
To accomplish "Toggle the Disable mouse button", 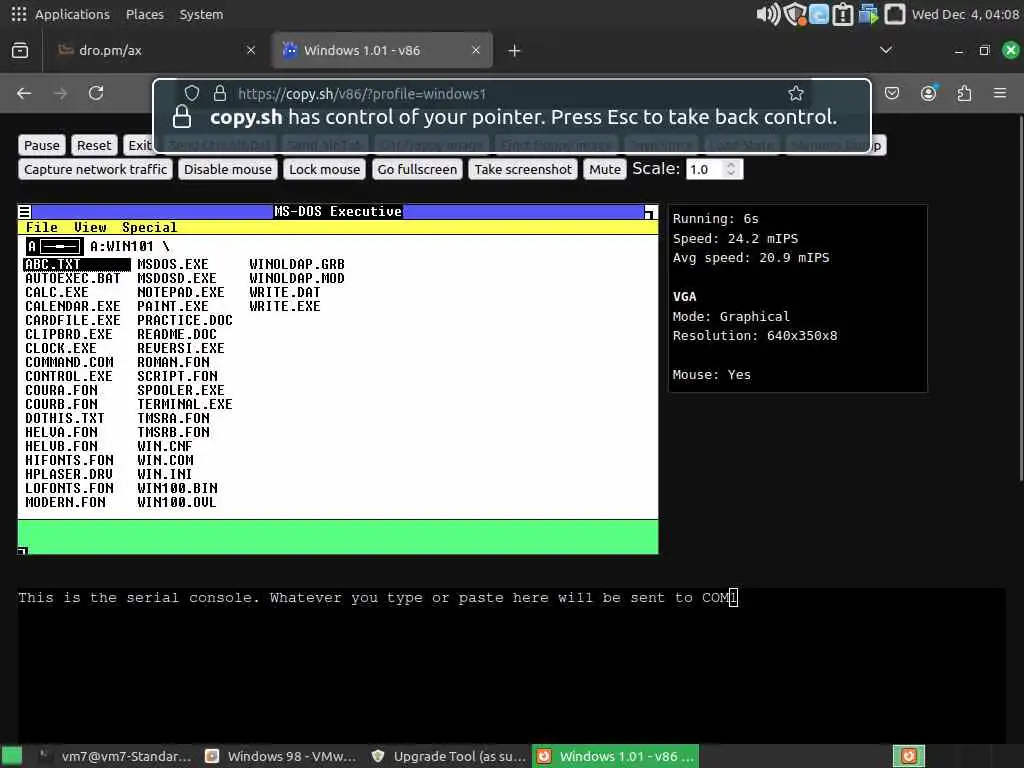I will (x=227, y=169).
